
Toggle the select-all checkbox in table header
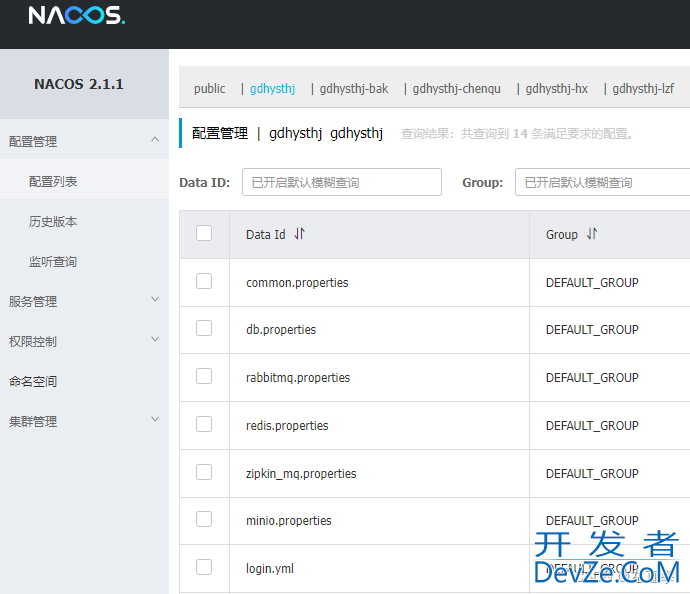[204, 234]
